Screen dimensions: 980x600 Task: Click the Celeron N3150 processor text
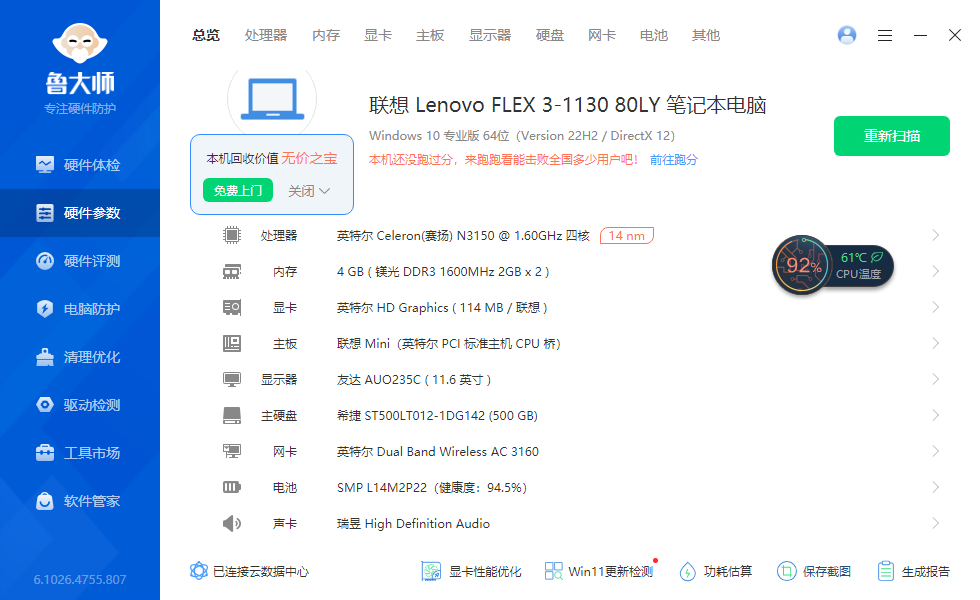463,236
